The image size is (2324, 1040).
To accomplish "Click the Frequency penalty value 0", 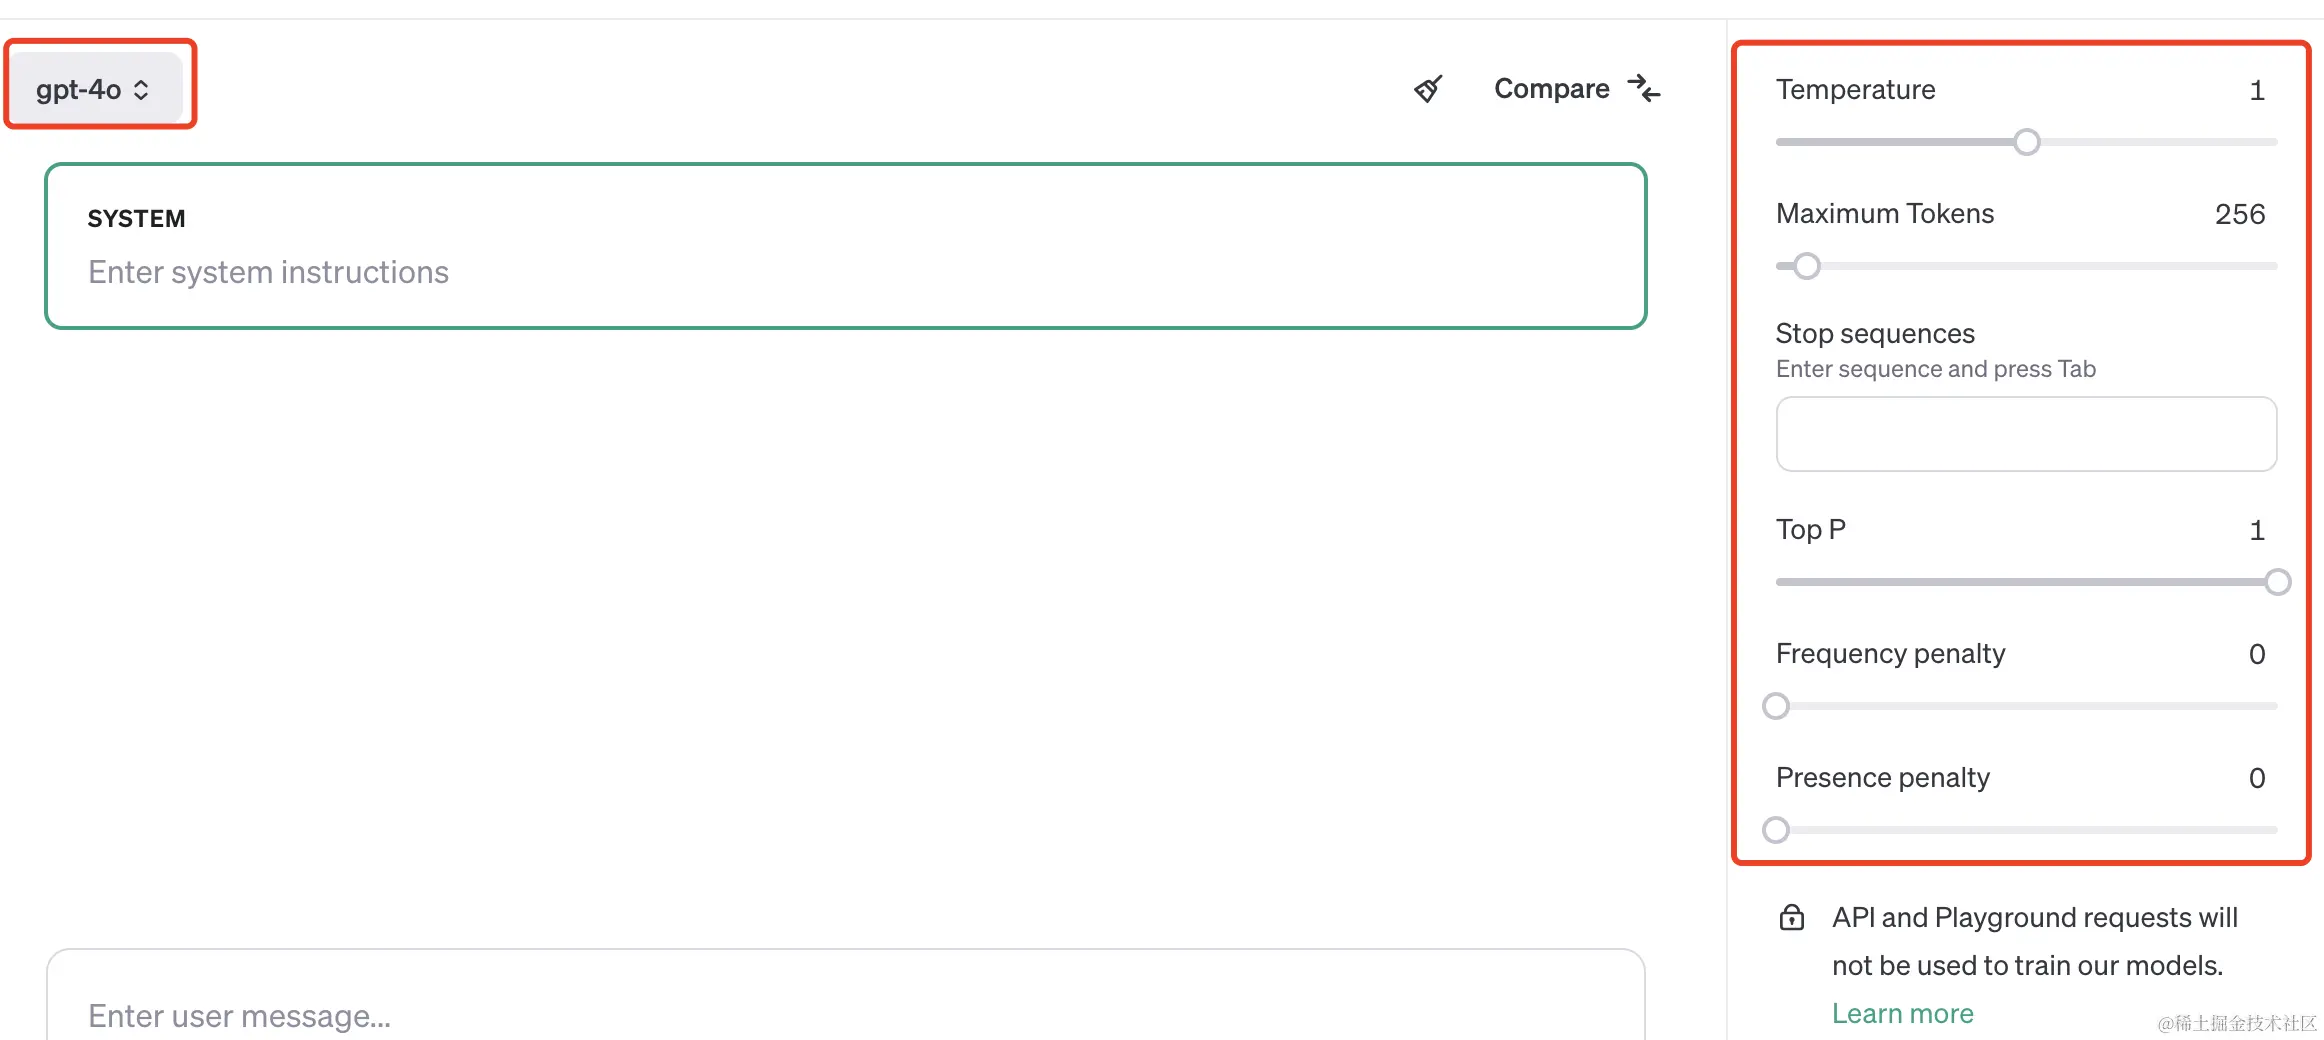I will (2256, 654).
